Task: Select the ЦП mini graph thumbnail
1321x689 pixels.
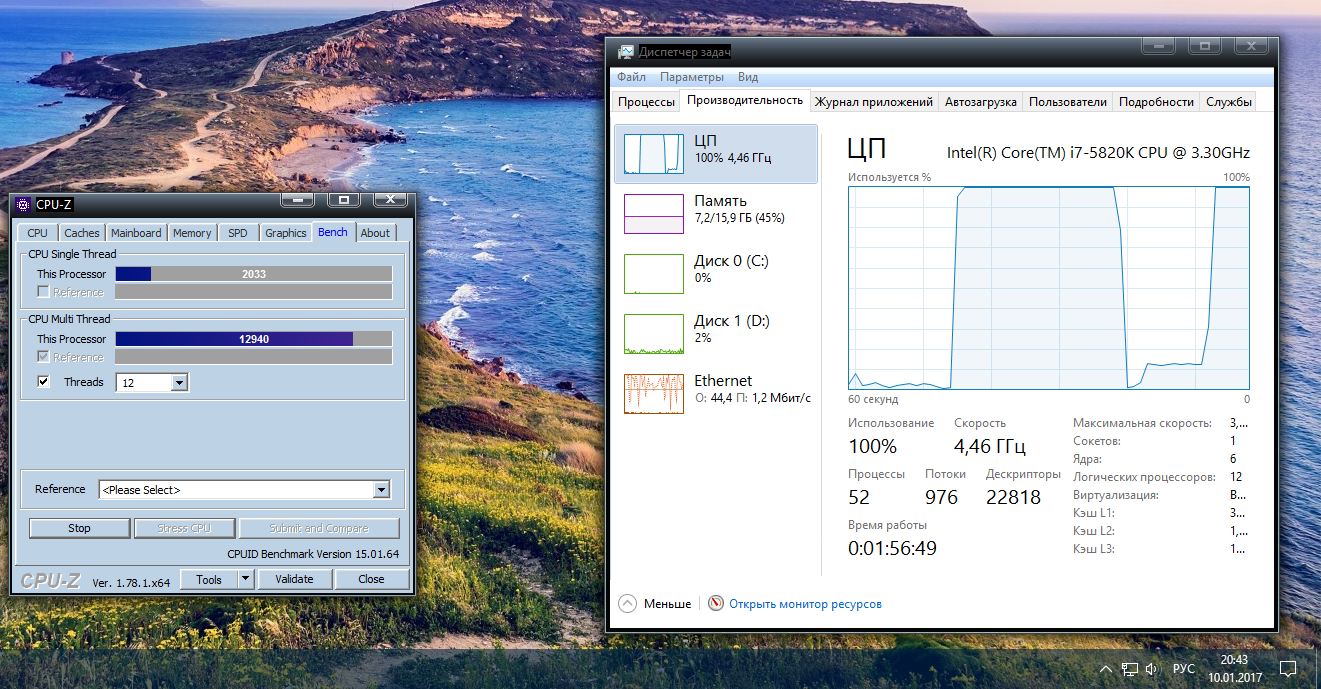Action: (654, 154)
